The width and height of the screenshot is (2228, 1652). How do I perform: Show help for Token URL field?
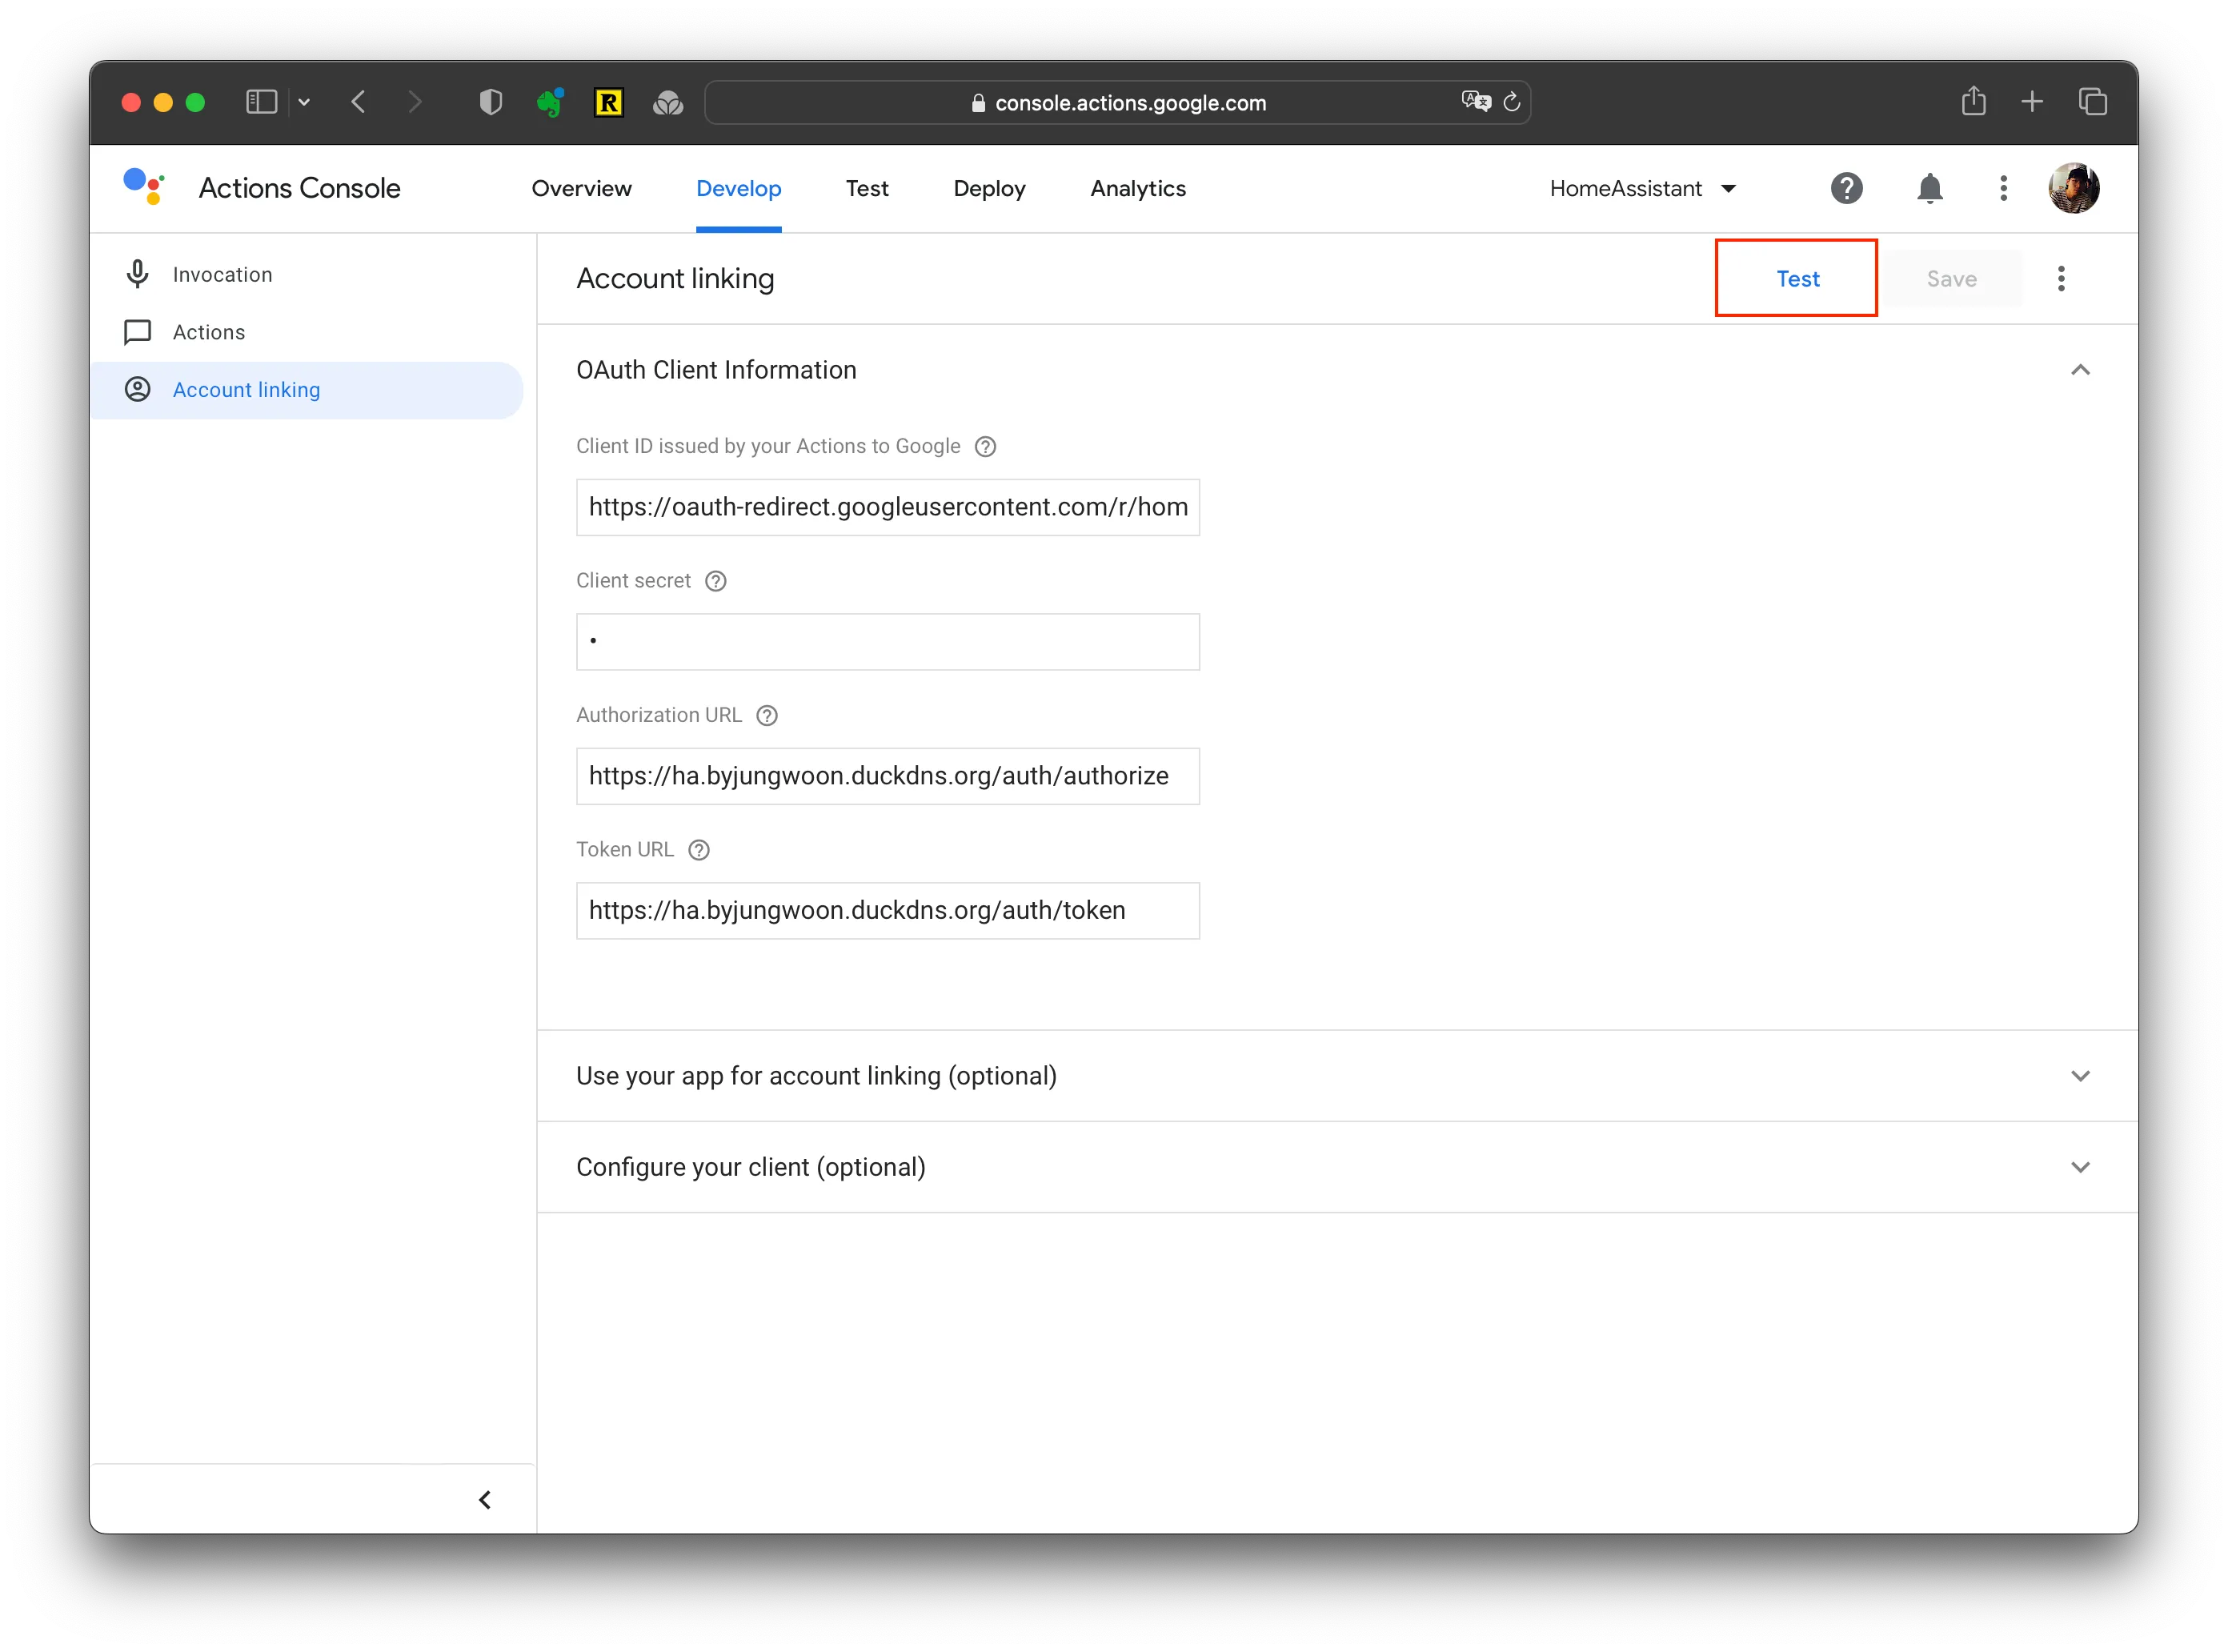pos(699,850)
